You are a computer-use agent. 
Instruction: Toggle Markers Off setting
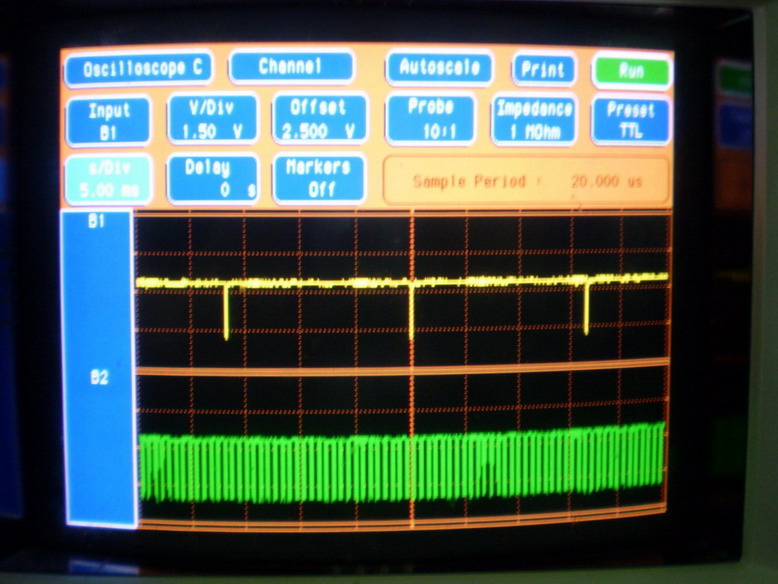click(318, 179)
